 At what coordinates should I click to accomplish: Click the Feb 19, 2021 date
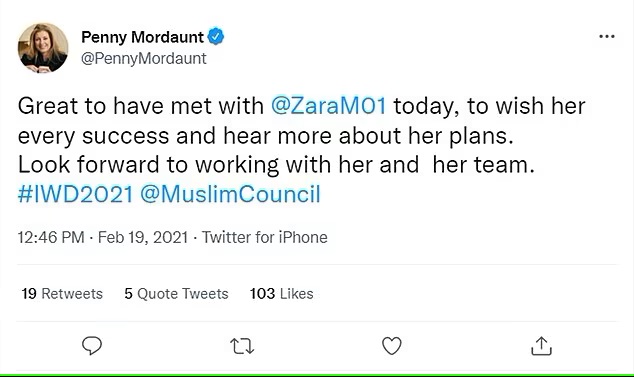tap(143, 237)
